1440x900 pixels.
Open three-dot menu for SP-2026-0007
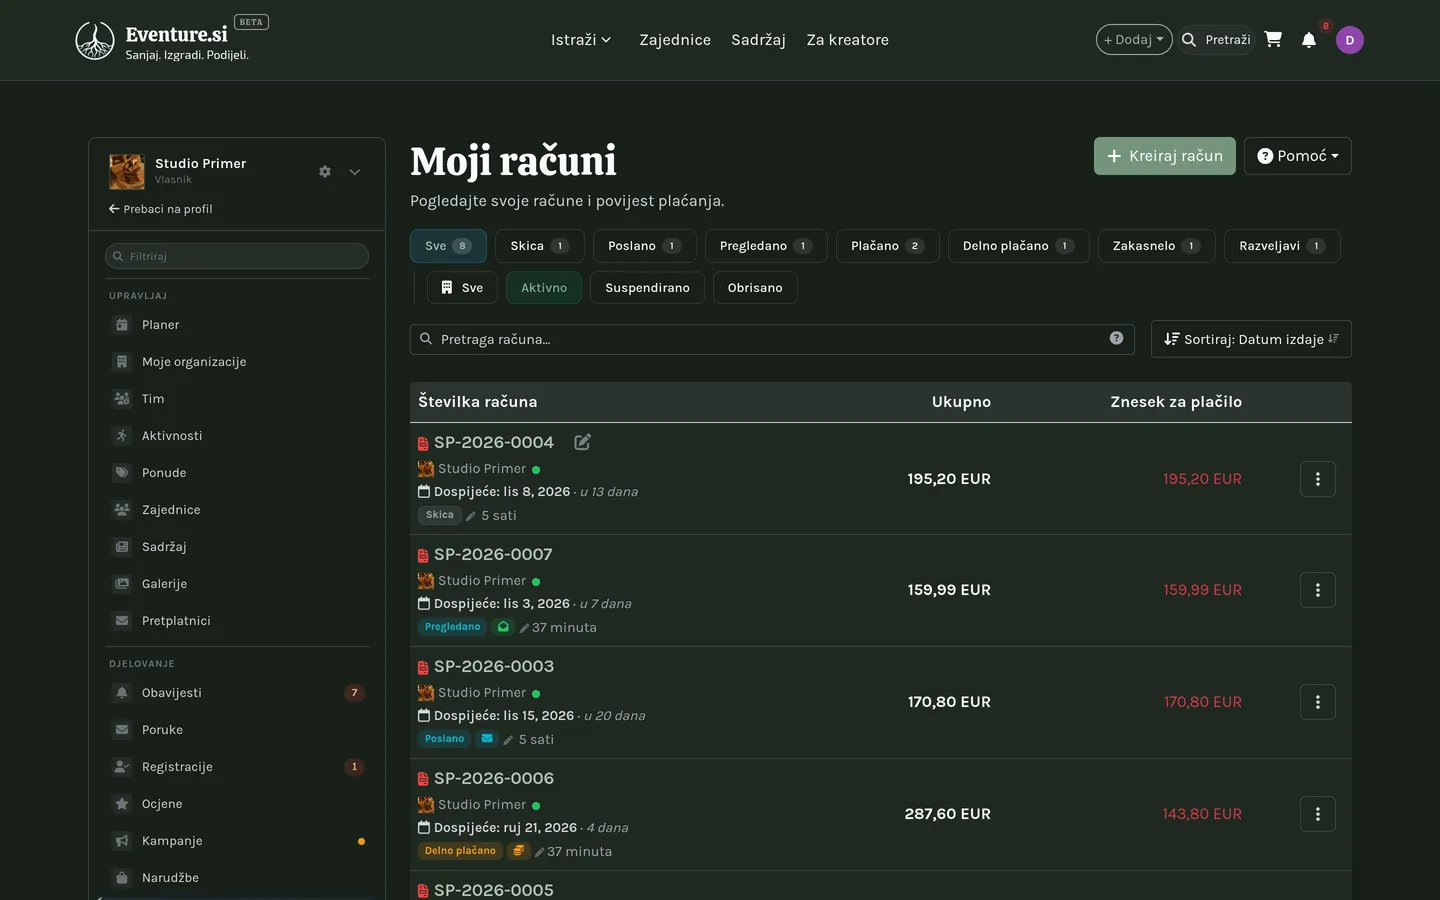(1318, 590)
